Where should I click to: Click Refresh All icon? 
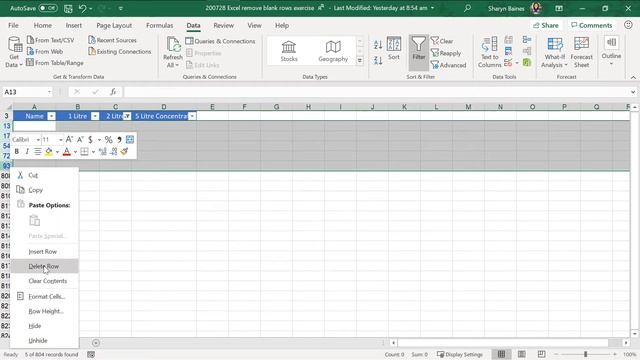[173, 52]
